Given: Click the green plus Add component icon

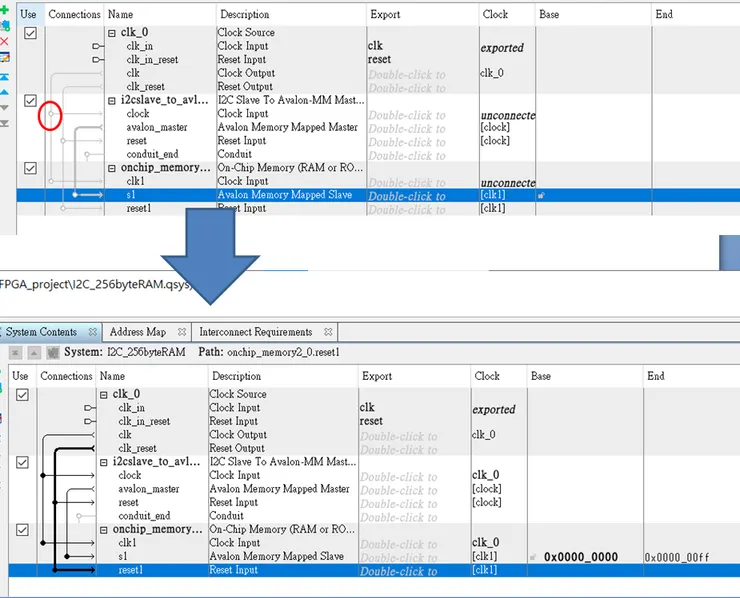Looking at the screenshot, I should (4, 10).
